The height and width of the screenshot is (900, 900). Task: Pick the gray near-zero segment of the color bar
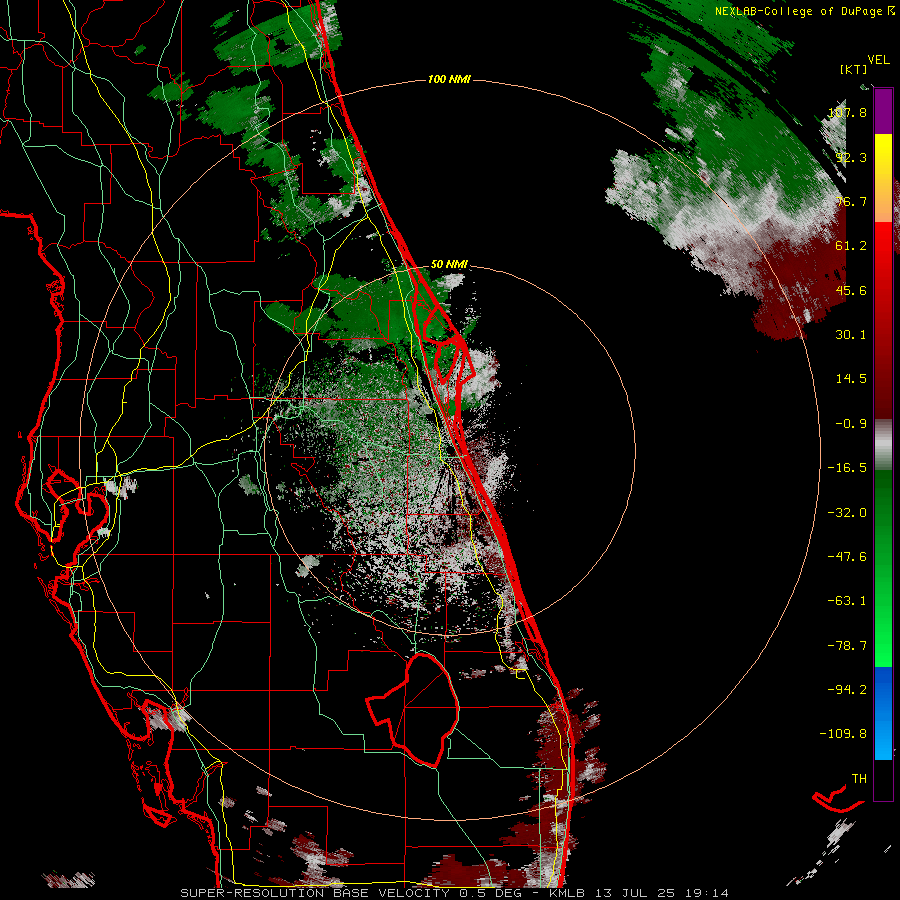[x=883, y=445]
